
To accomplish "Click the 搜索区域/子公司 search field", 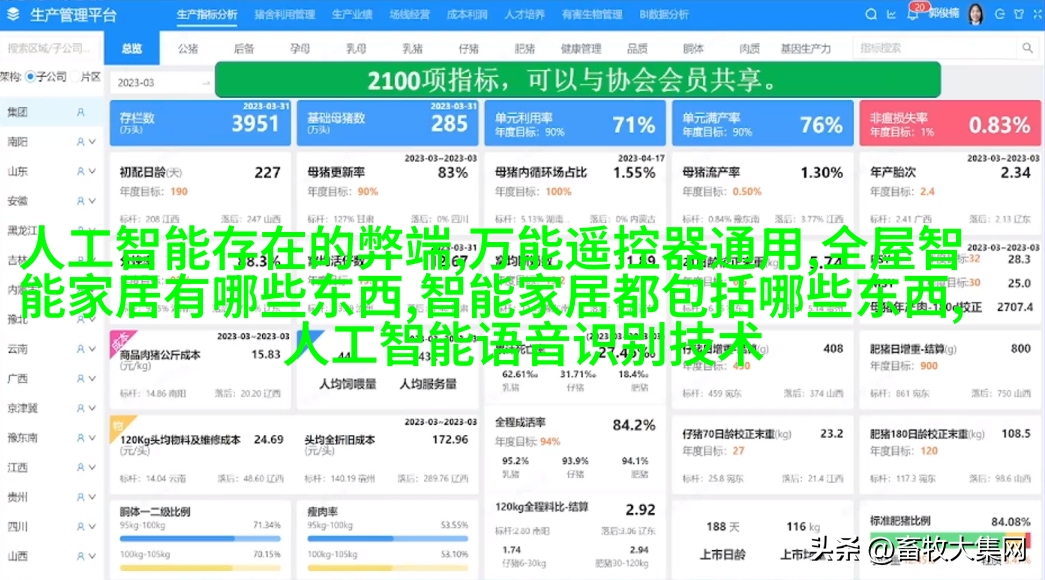I will 49,48.
